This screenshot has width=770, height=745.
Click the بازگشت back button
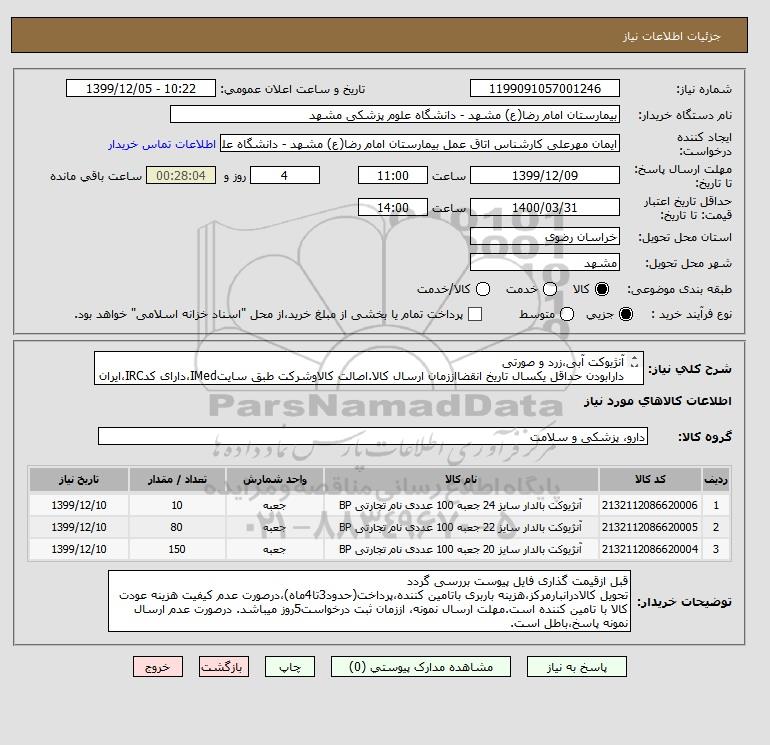224,667
